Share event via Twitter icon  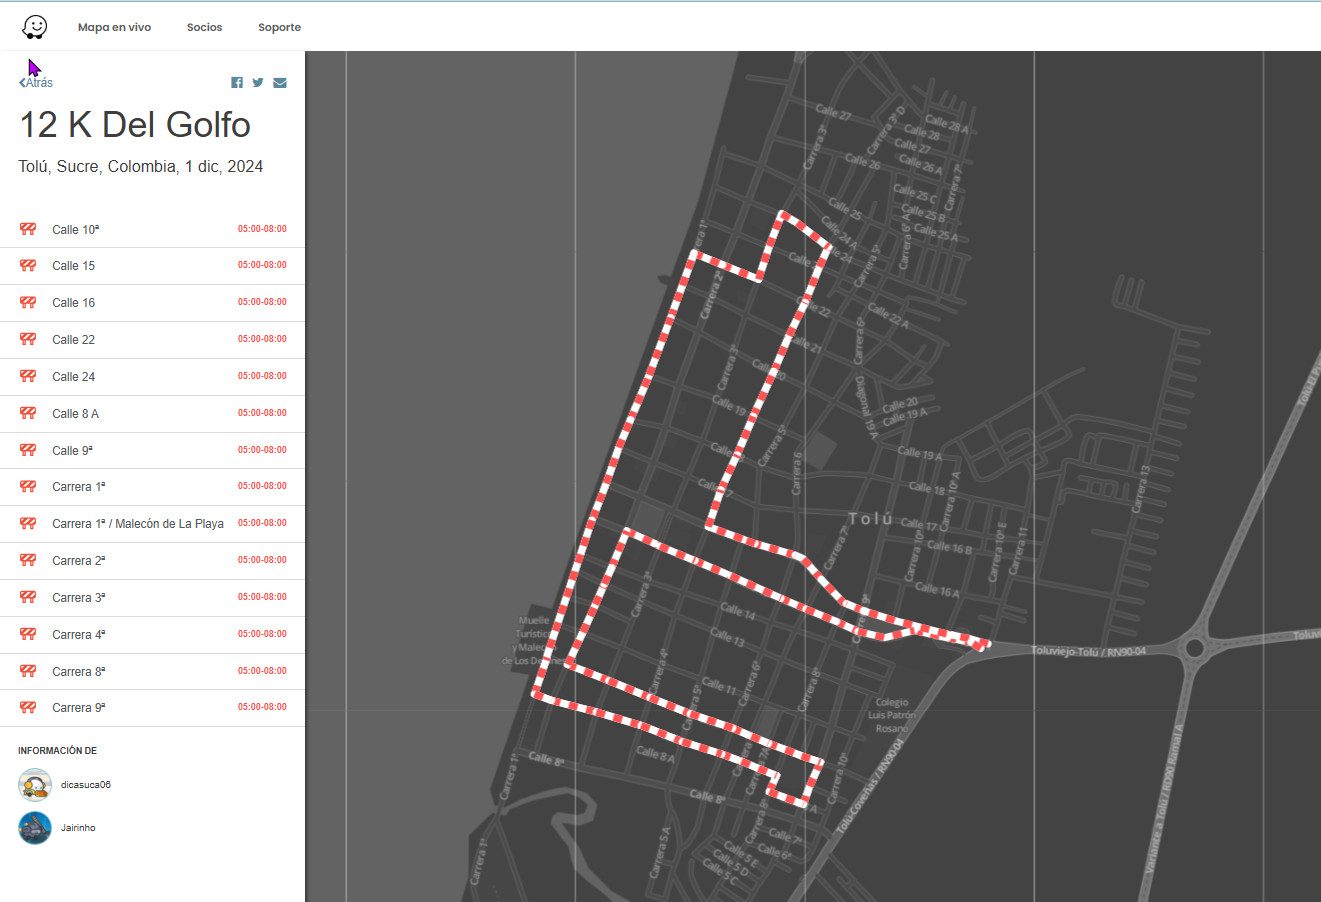point(258,83)
